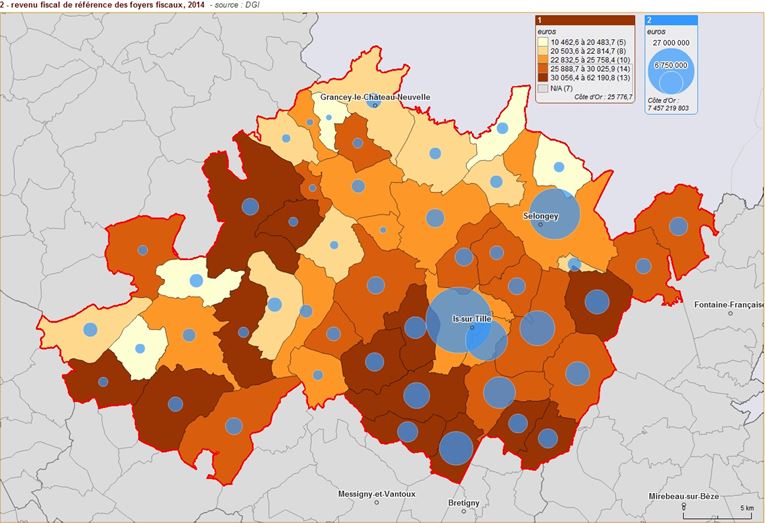This screenshot has width=765, height=523.
Task: Click the '7 457 219 803' total value
Action: pos(668,108)
